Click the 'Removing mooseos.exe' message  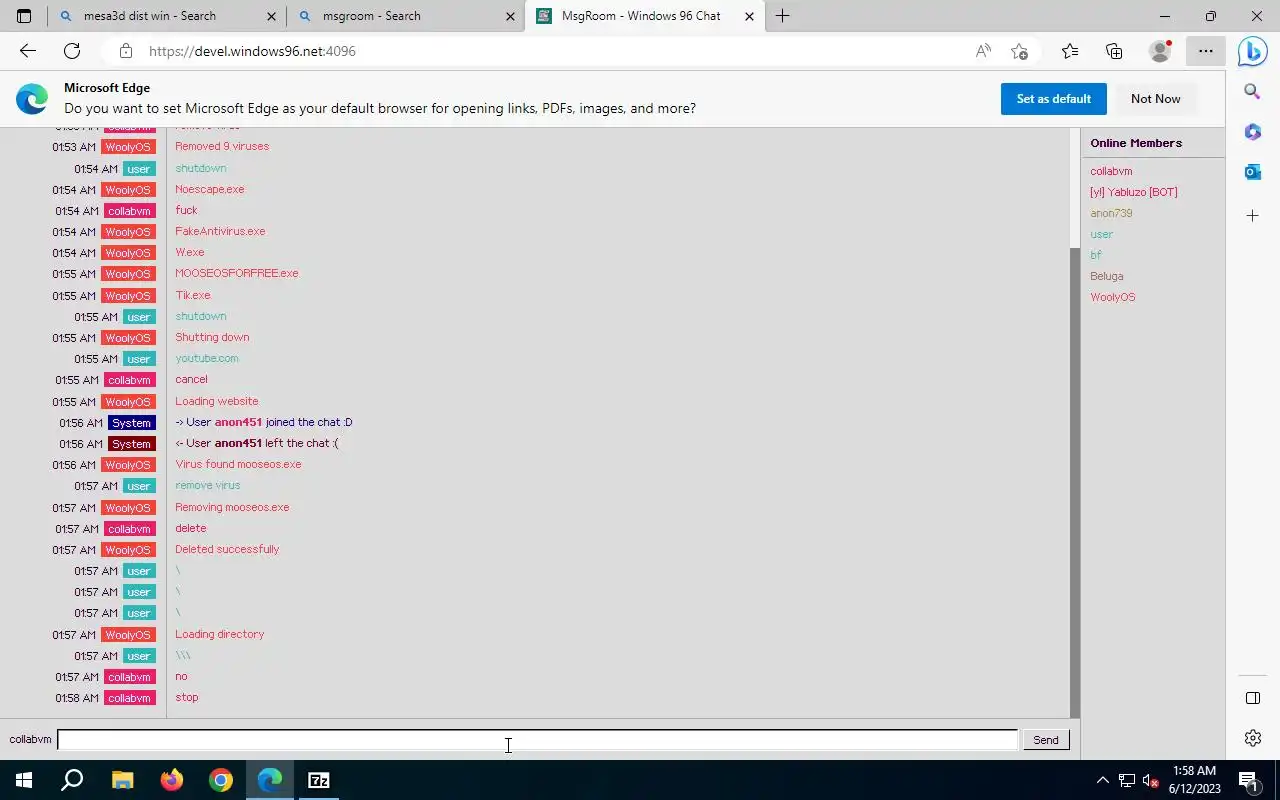click(232, 507)
